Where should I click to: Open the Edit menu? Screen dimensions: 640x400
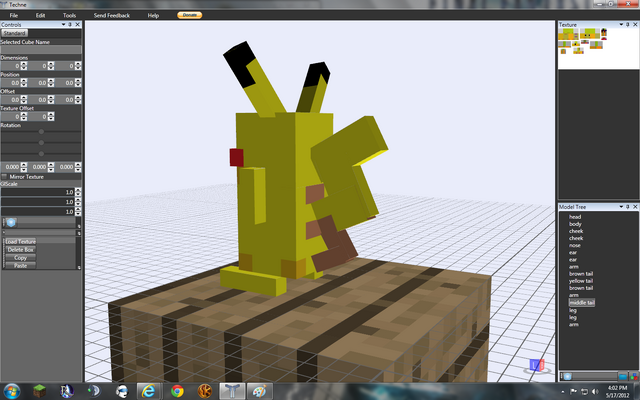click(x=40, y=16)
